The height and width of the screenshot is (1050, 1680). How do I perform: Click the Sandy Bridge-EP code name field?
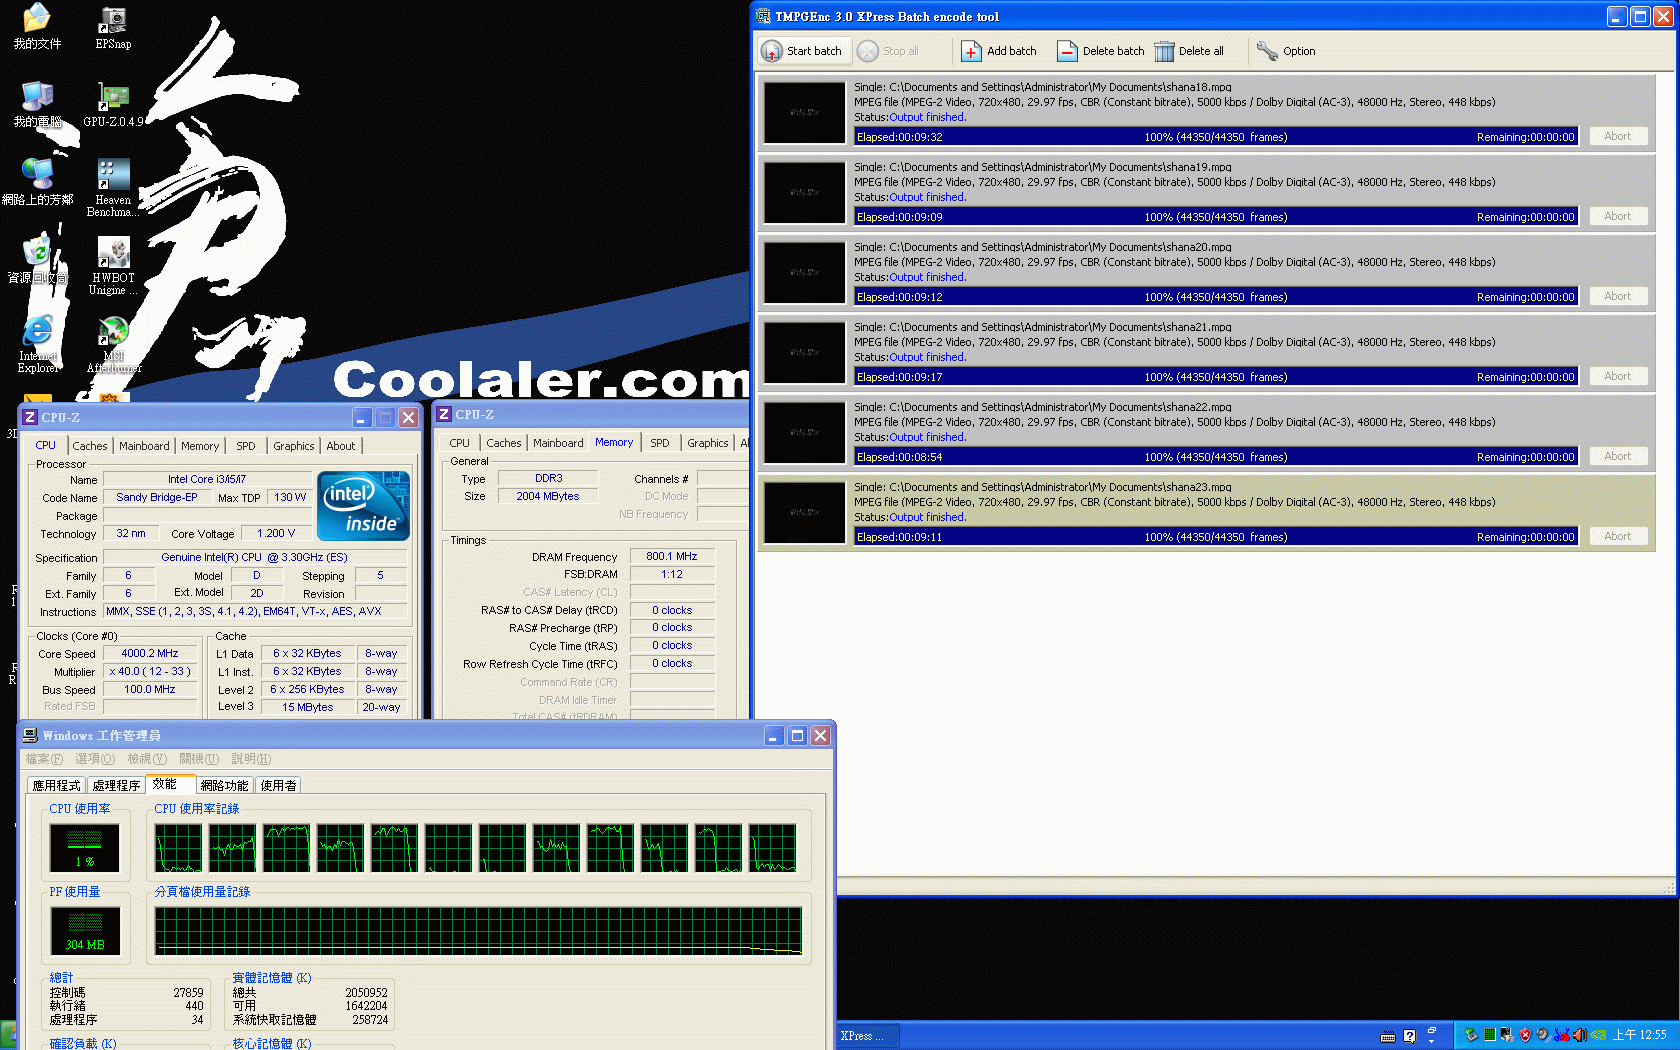coord(157,497)
